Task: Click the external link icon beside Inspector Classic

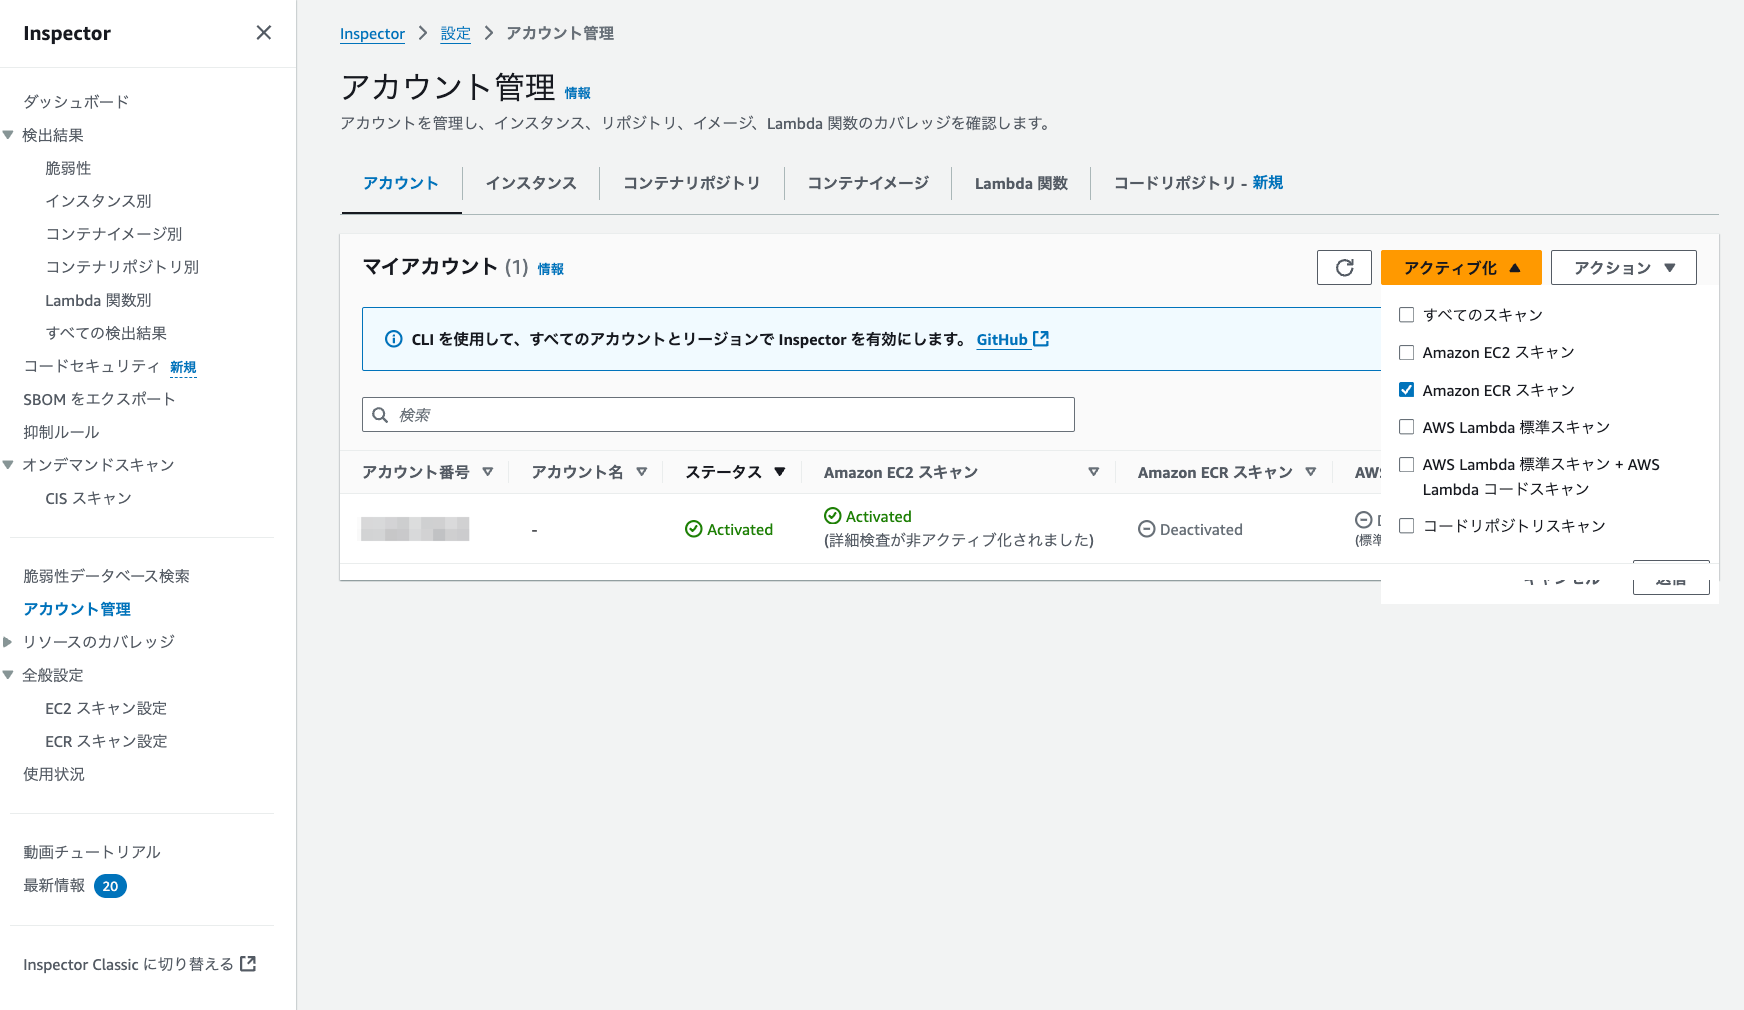Action: [x=248, y=964]
